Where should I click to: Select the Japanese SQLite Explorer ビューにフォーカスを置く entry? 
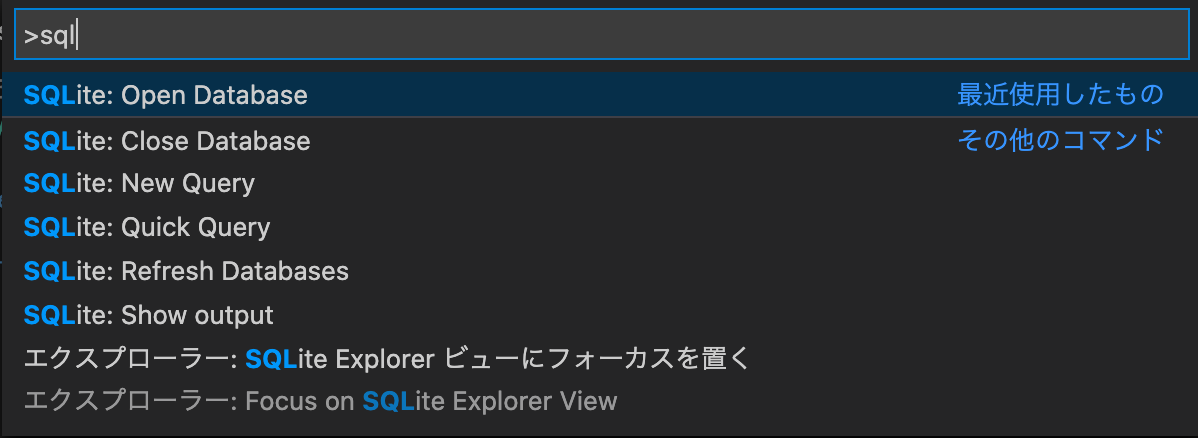(599, 359)
